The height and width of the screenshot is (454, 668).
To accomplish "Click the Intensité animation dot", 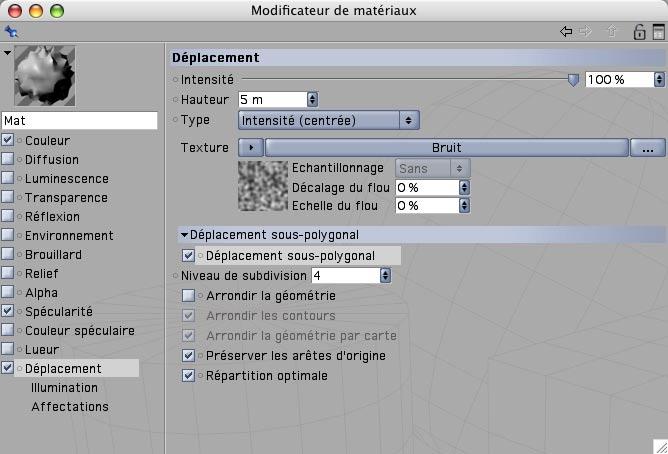I will (176, 80).
